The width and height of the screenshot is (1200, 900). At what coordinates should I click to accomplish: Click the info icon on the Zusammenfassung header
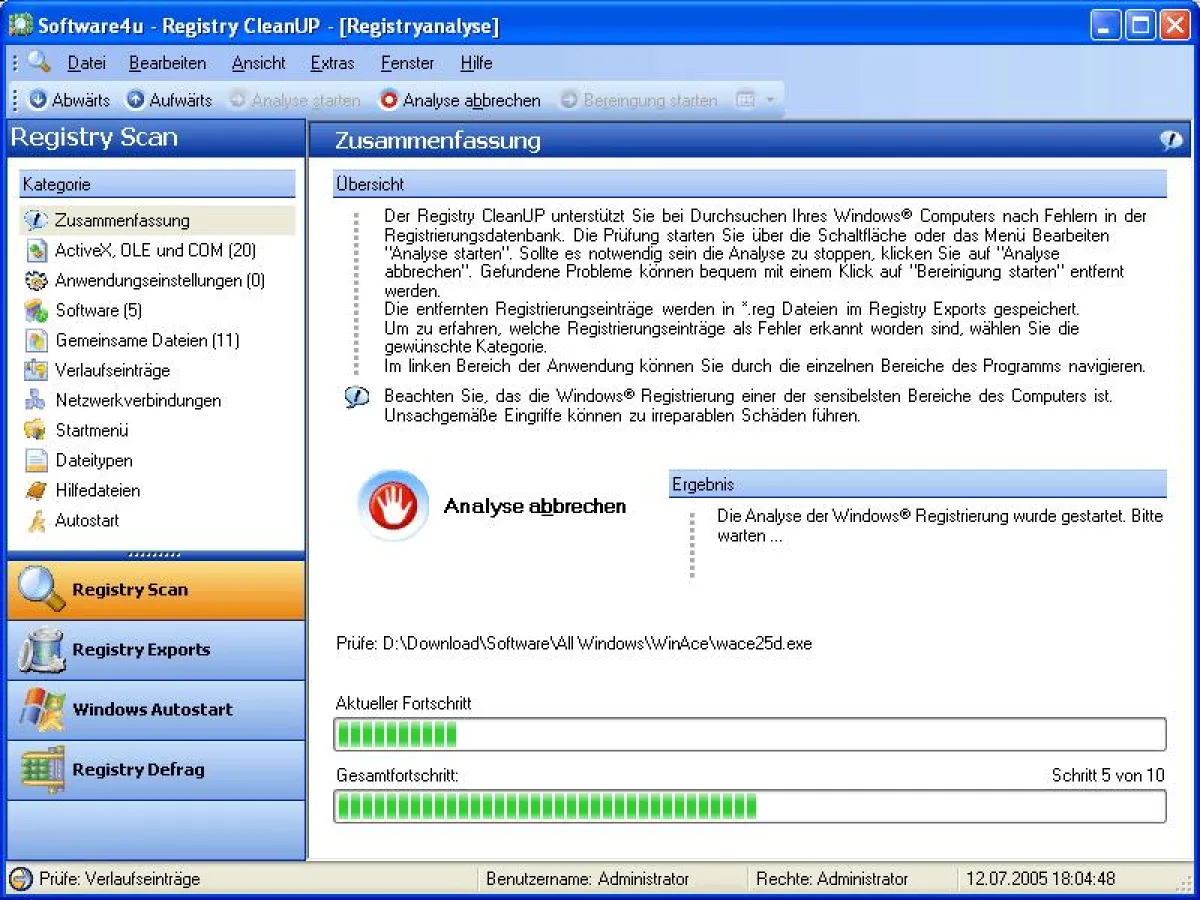tap(1170, 140)
